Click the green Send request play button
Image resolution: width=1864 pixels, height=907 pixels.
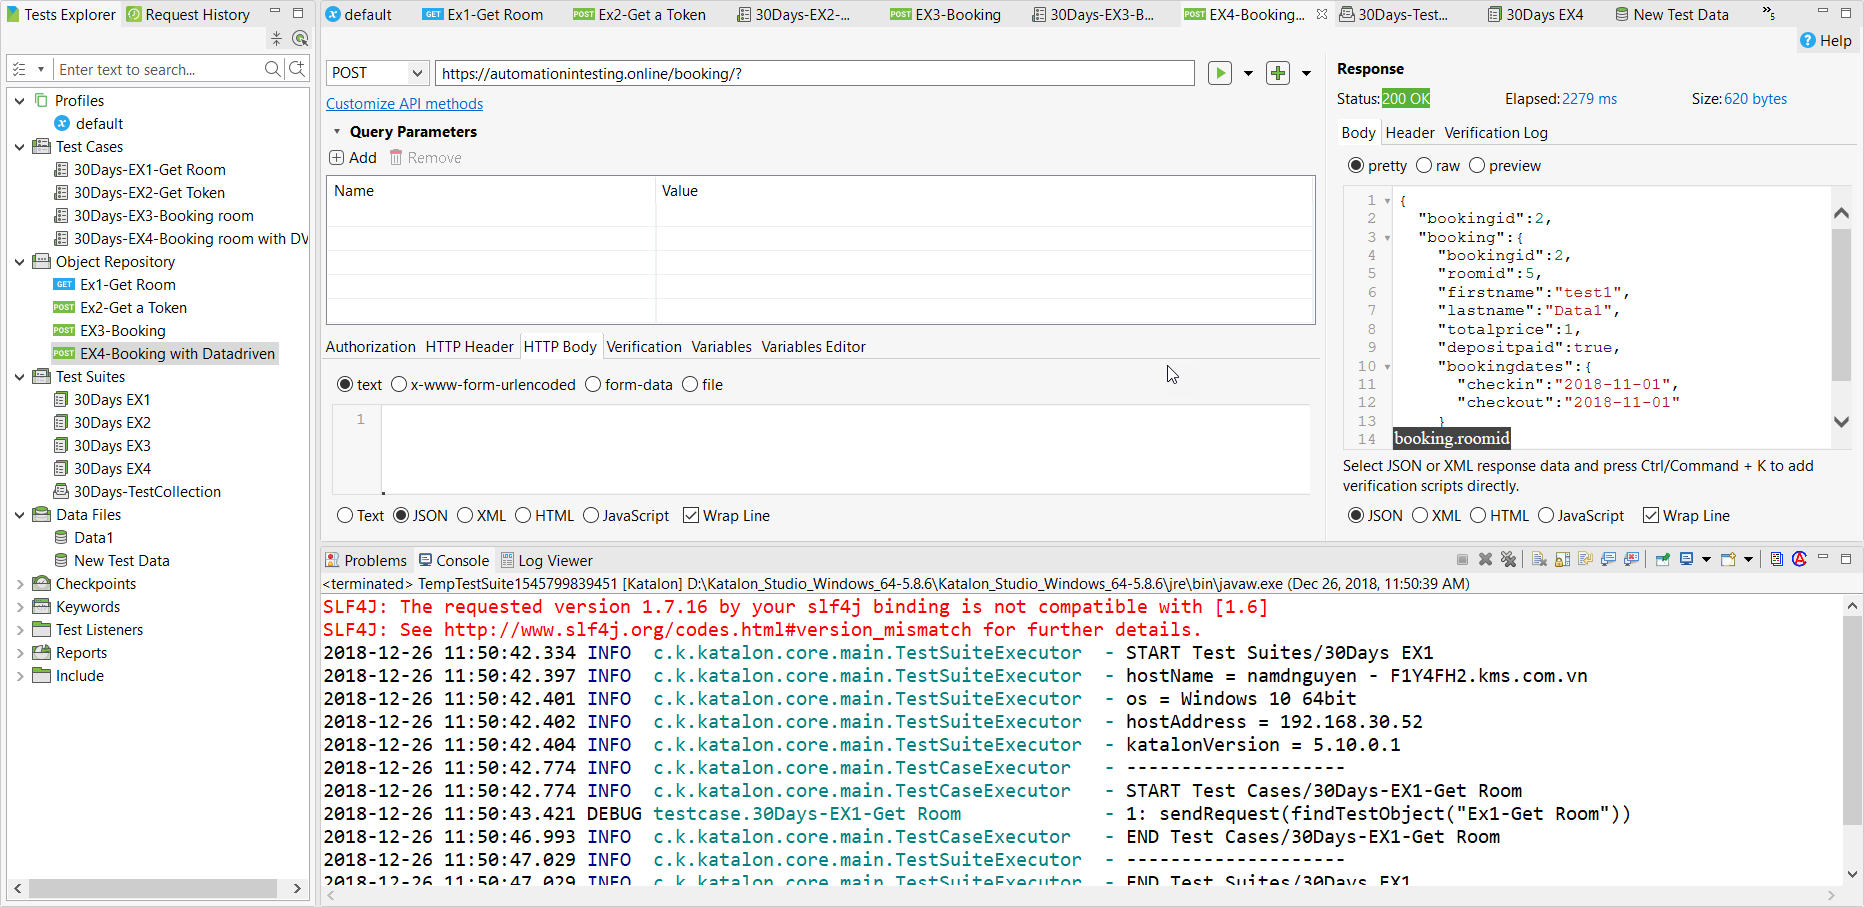[x=1219, y=73]
